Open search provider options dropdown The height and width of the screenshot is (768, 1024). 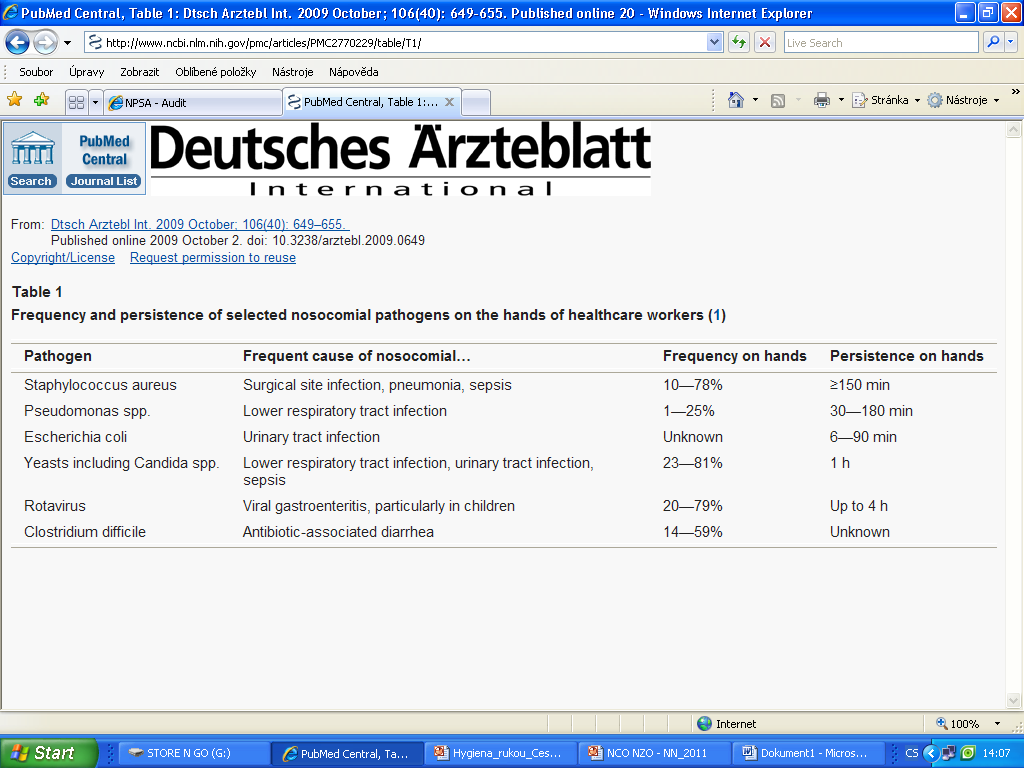(x=1011, y=42)
